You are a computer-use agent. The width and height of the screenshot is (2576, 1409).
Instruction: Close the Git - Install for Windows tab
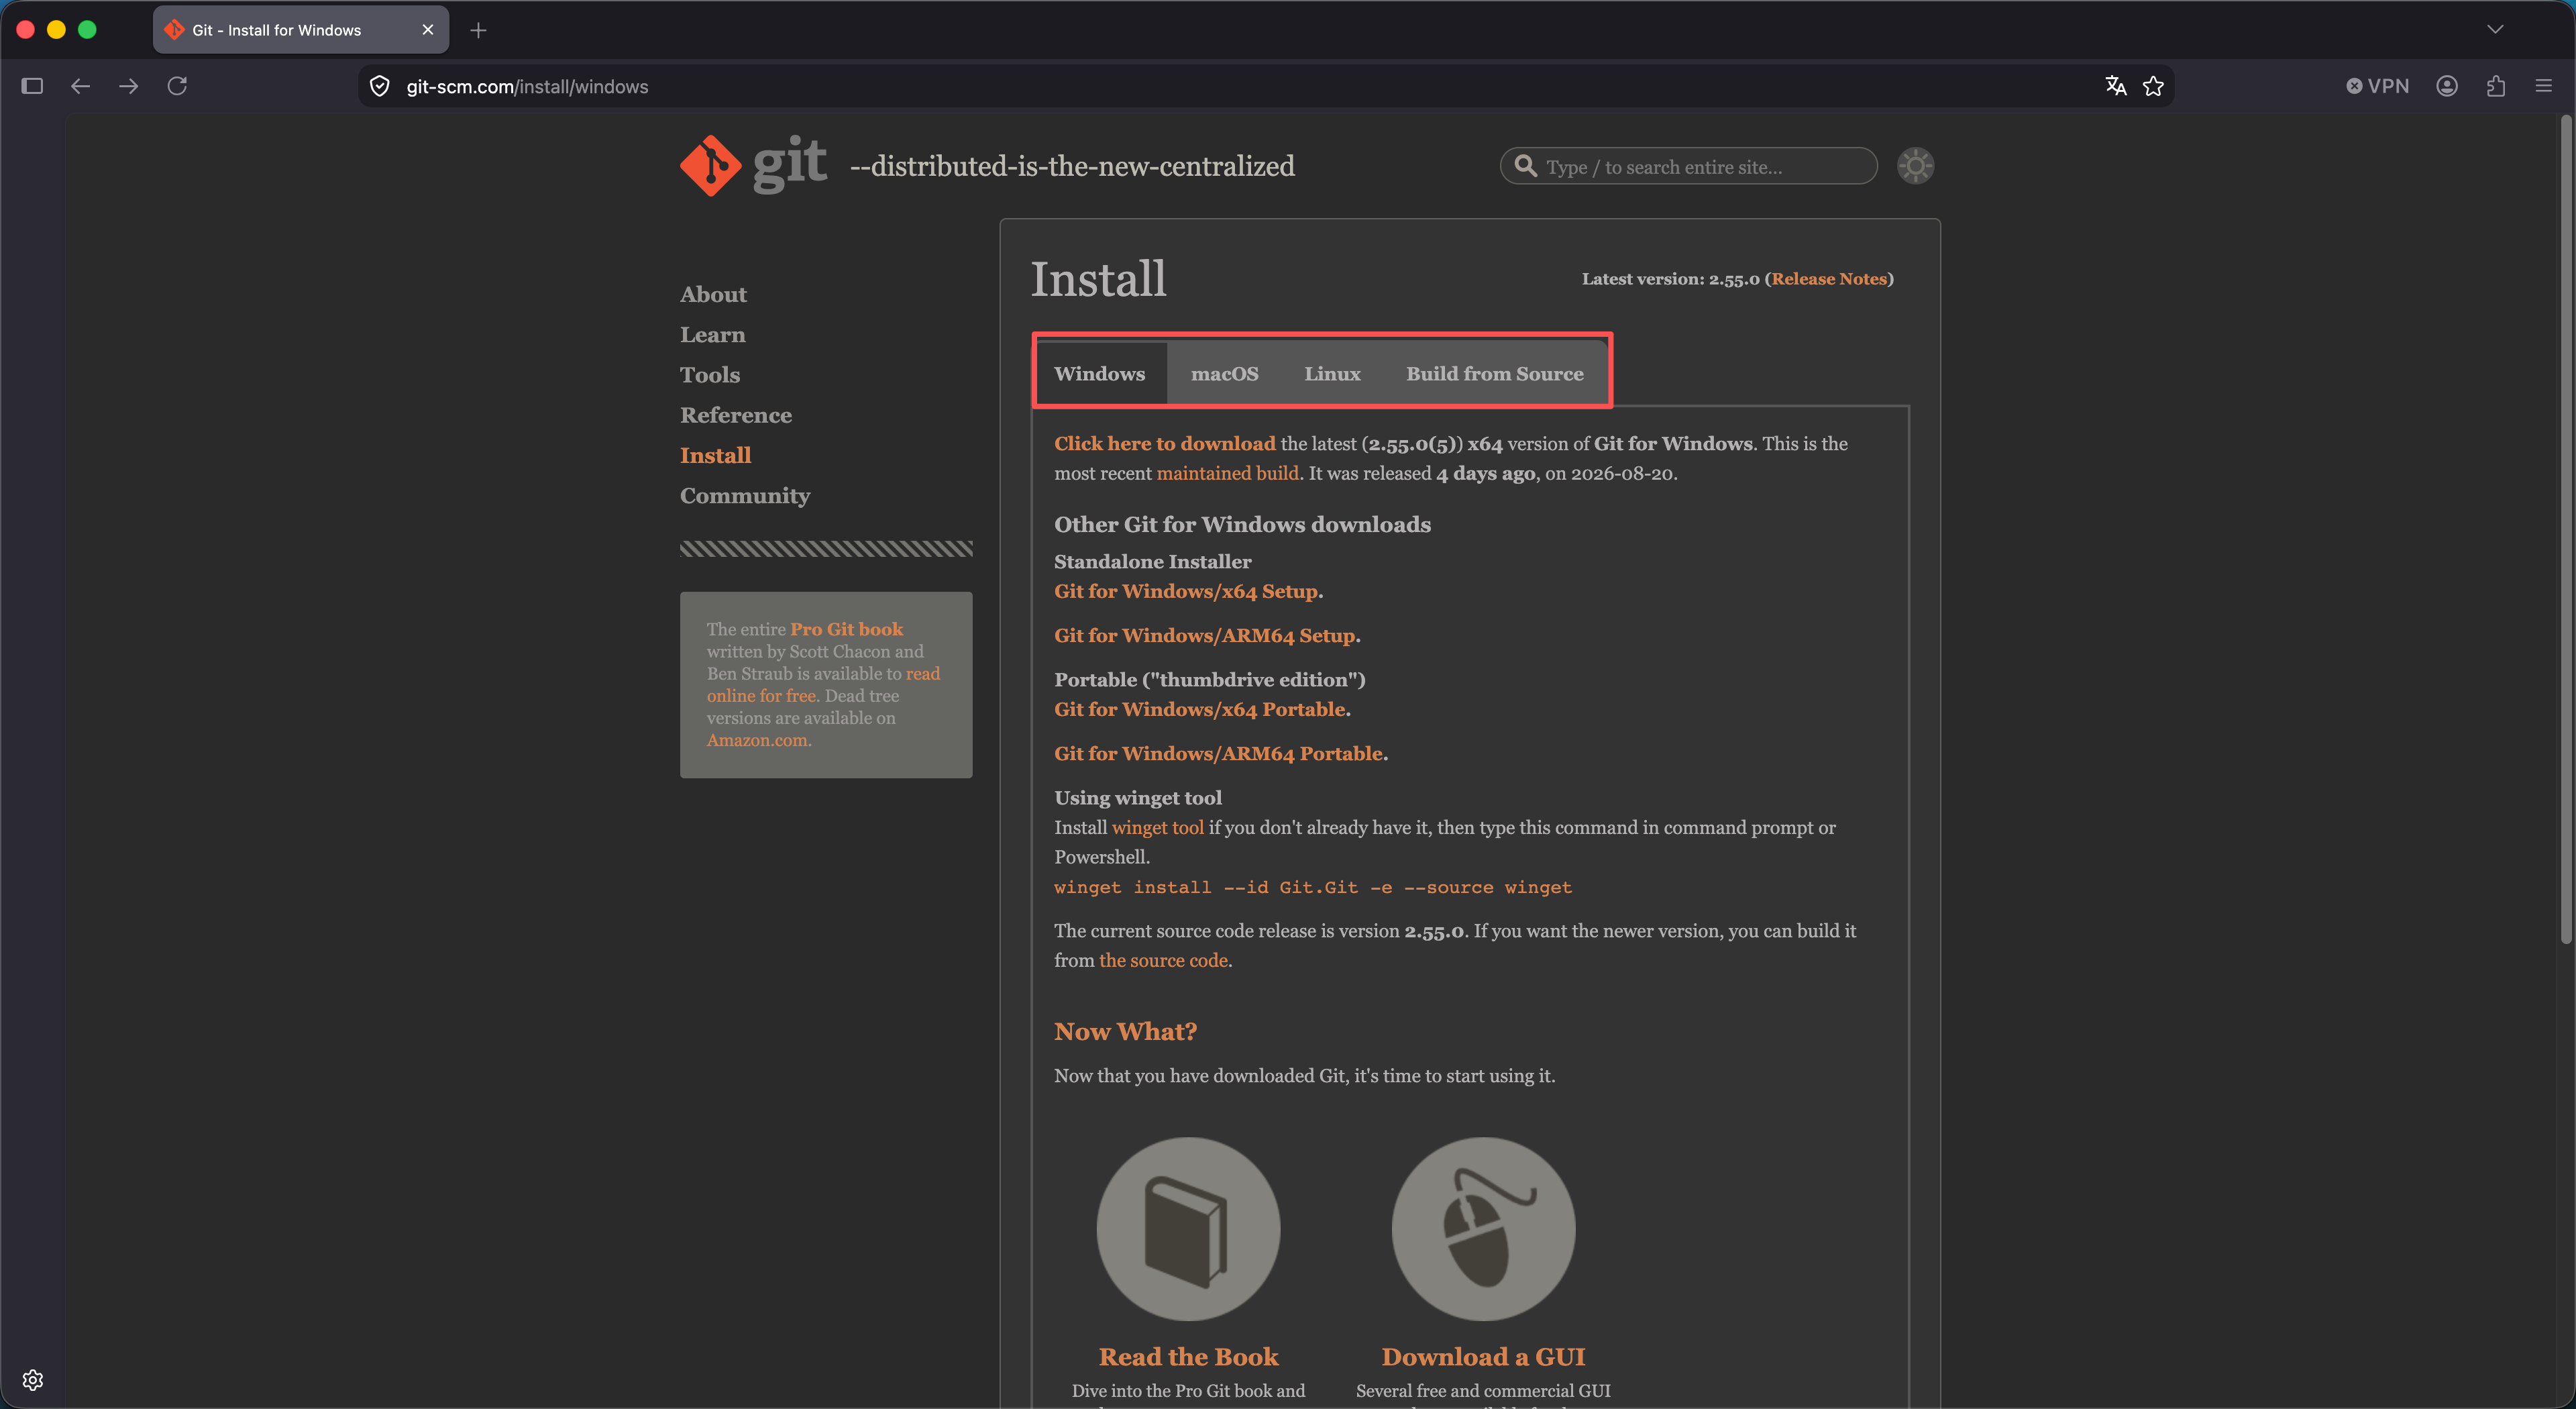coord(428,30)
